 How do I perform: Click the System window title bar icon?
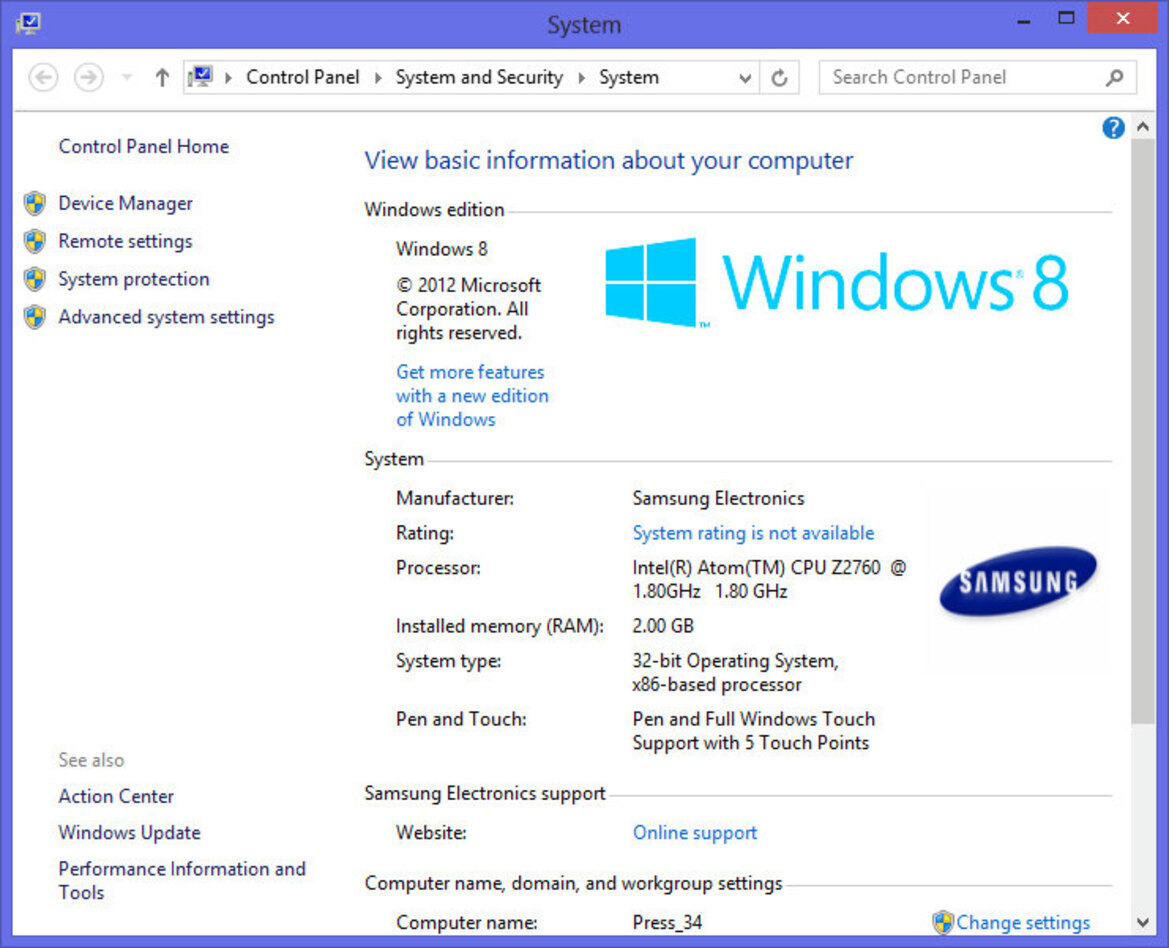point(29,23)
